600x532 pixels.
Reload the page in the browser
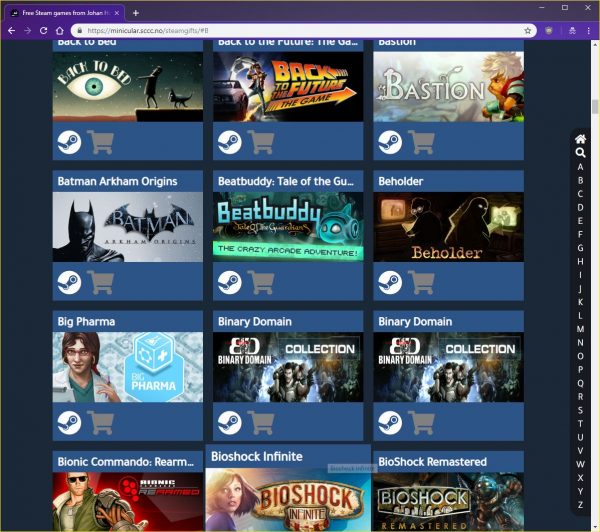coord(44,31)
